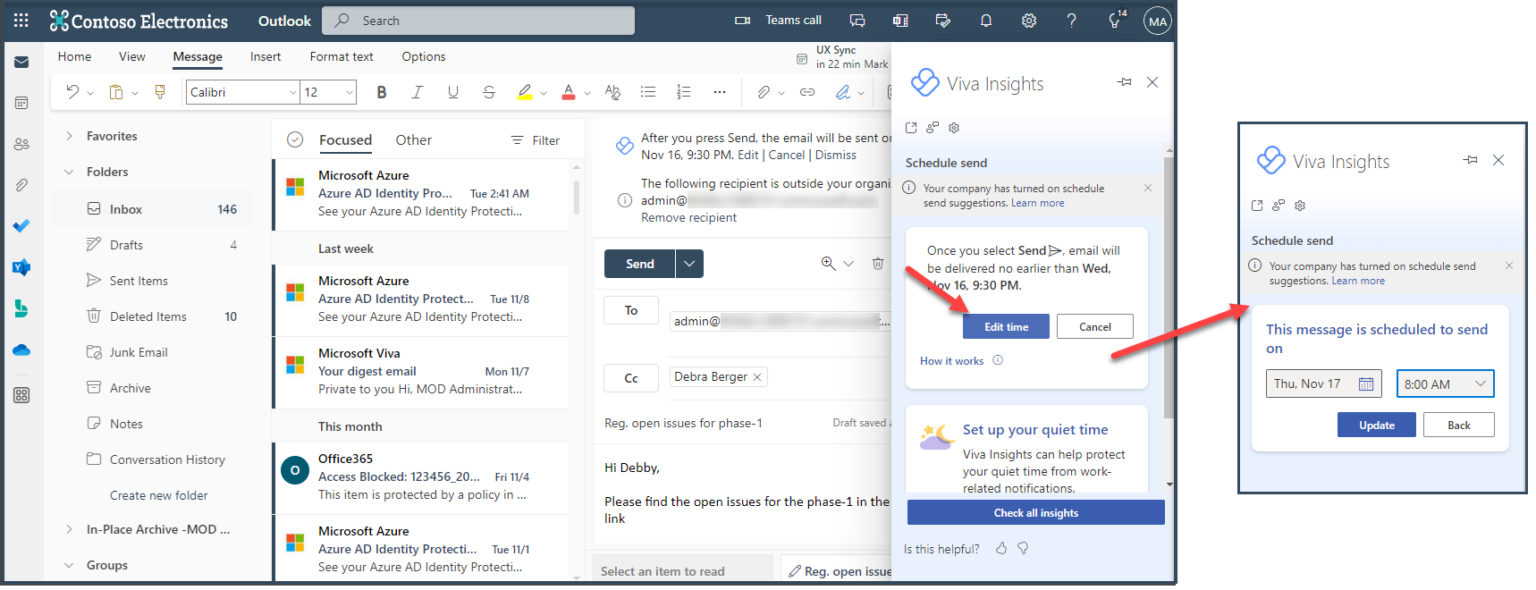This screenshot has width=1536, height=590.
Task: Click the Outlook notifications bell
Action: tap(985, 19)
